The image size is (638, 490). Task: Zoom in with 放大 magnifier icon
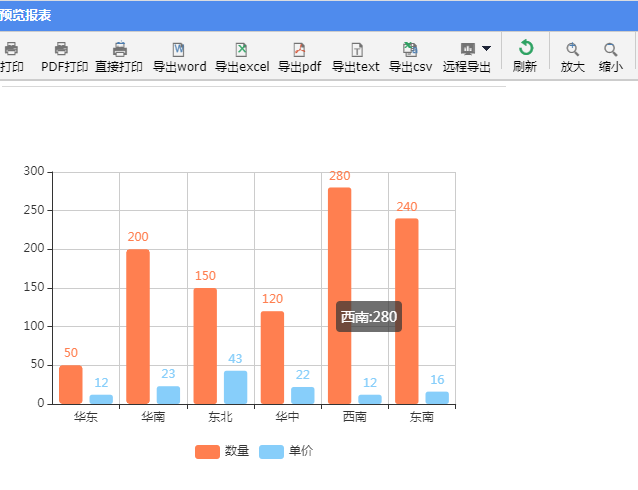573,49
